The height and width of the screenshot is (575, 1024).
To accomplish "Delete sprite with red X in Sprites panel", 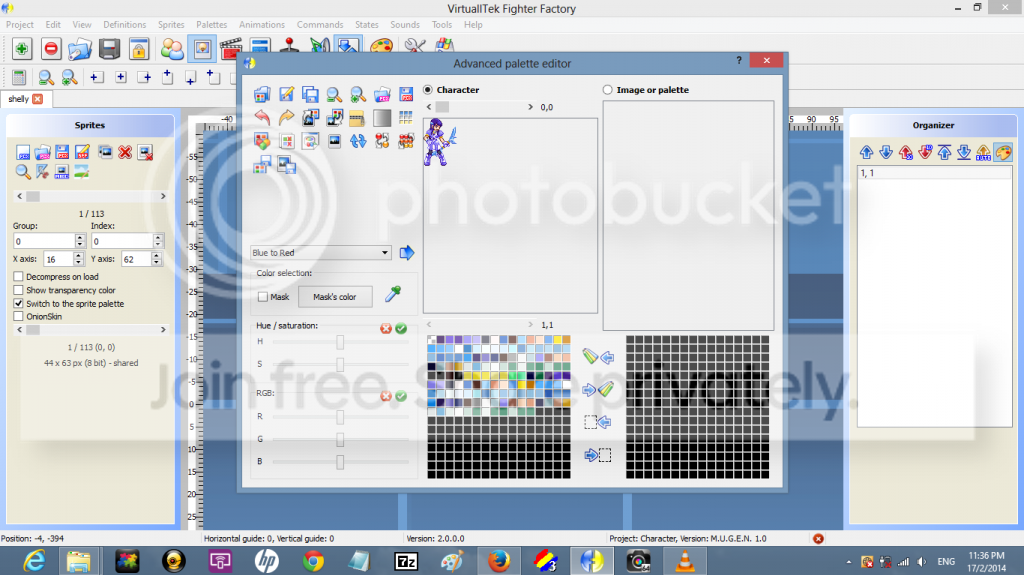I will [125, 152].
